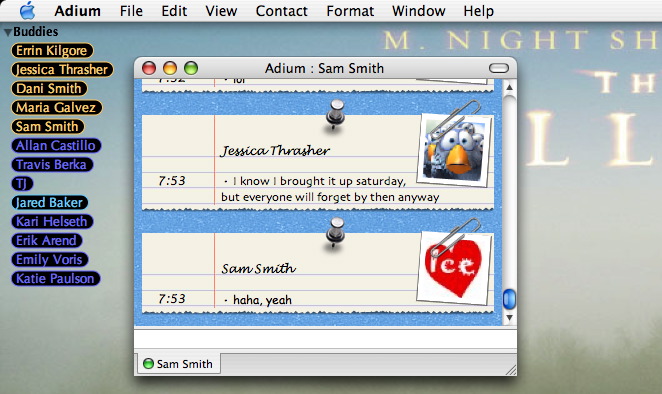Zoom the chat window with green button
This screenshot has height=394, width=662.
(191, 68)
